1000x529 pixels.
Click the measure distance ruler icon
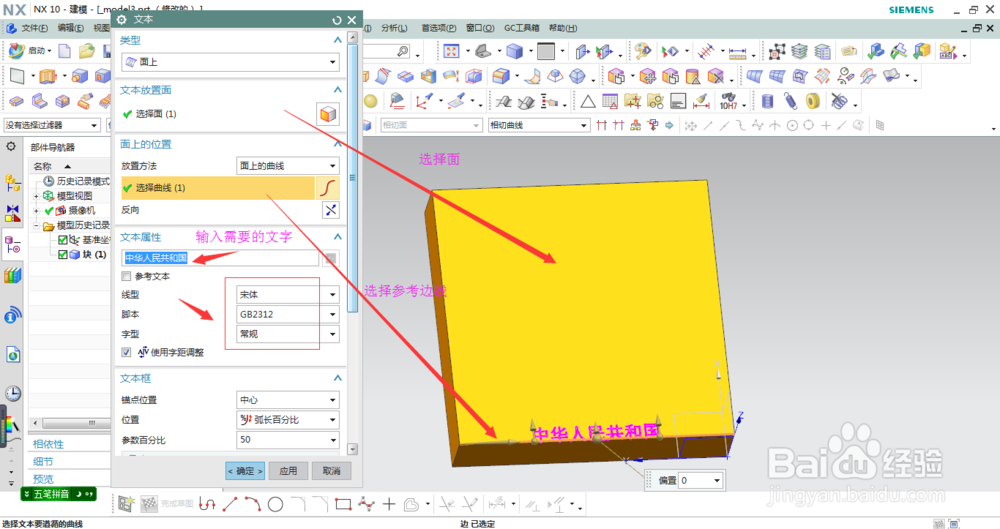pos(737,52)
